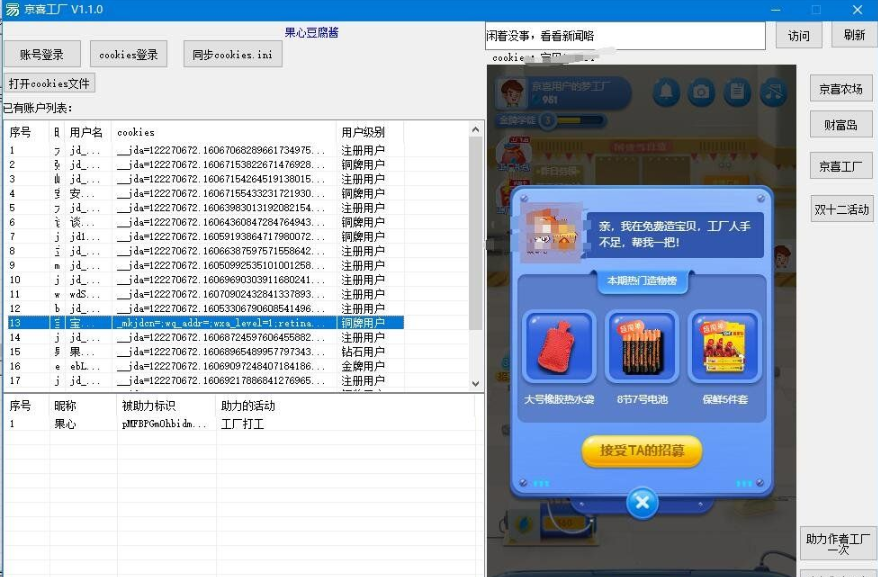
Task: Click the 助力作者工厂一次 button
Action: [x=838, y=543]
